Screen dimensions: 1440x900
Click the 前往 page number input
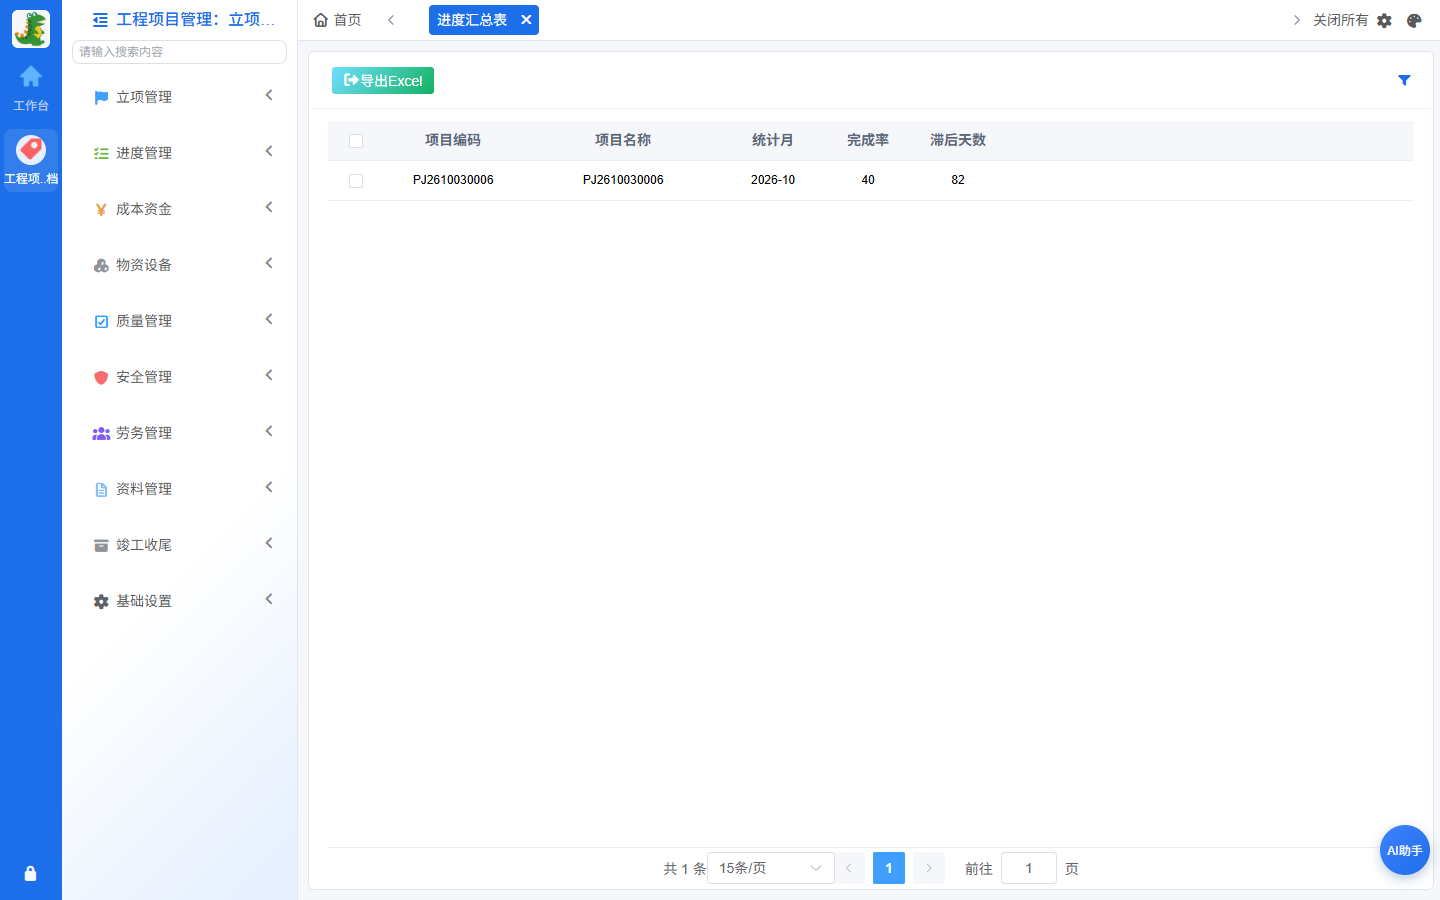coord(1029,868)
